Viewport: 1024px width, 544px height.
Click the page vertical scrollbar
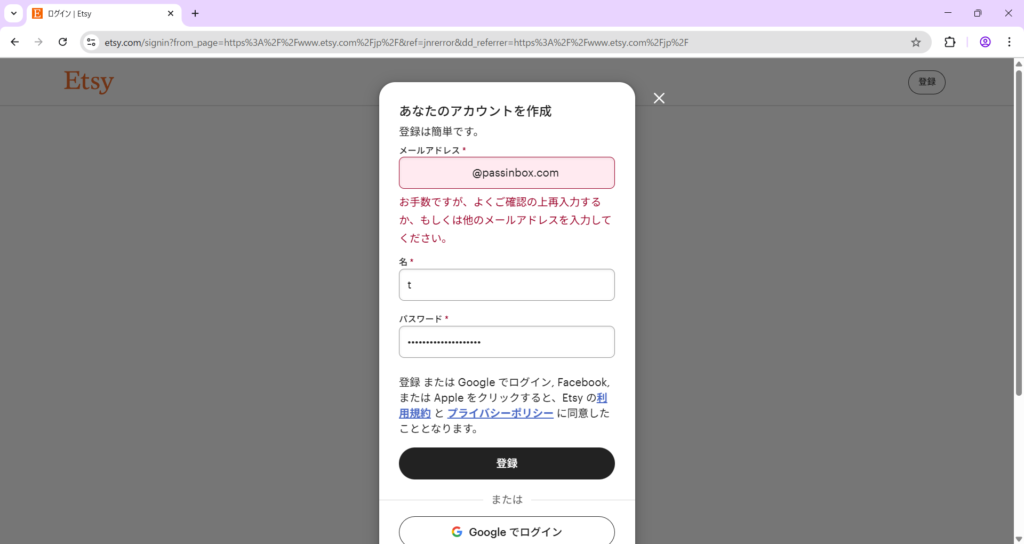1018,232
